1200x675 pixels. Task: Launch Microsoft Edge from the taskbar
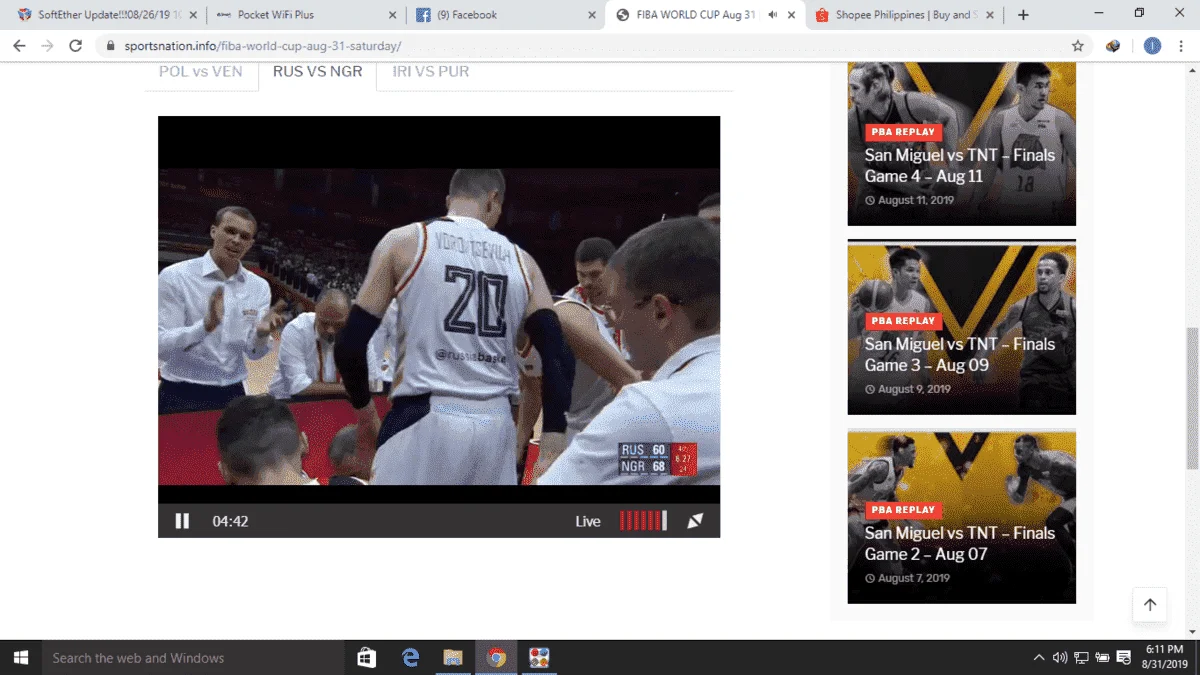point(410,658)
